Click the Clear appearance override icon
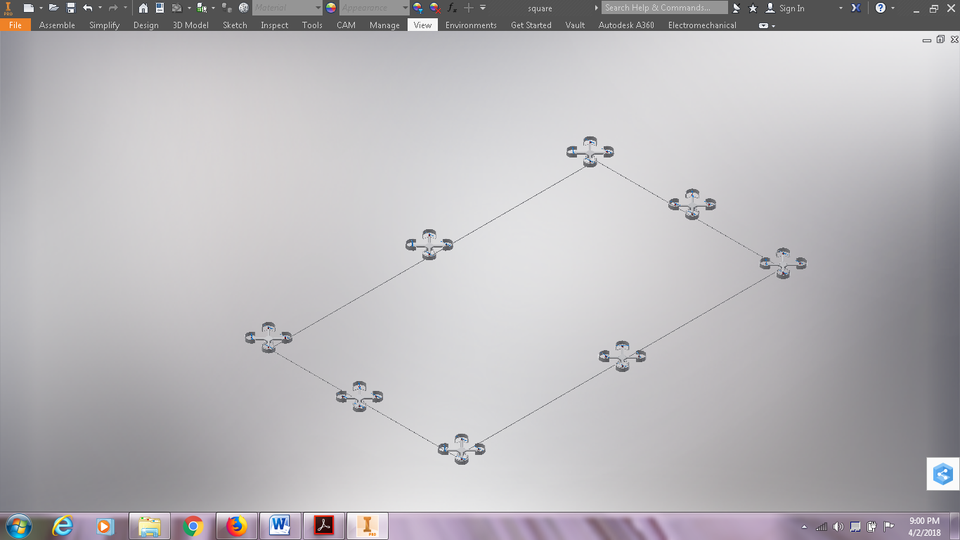This screenshot has height=540, width=960. pos(435,8)
